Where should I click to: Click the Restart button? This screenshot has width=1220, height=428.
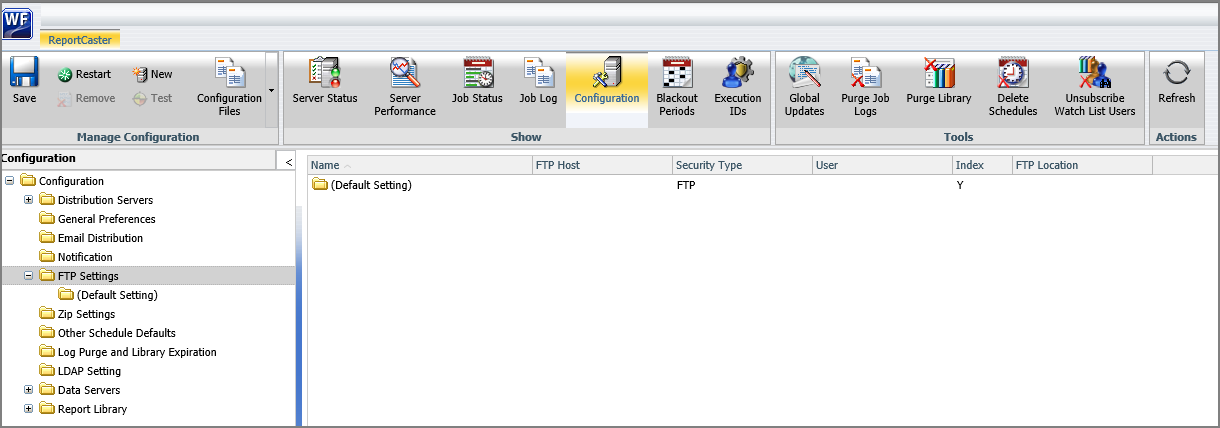point(84,74)
